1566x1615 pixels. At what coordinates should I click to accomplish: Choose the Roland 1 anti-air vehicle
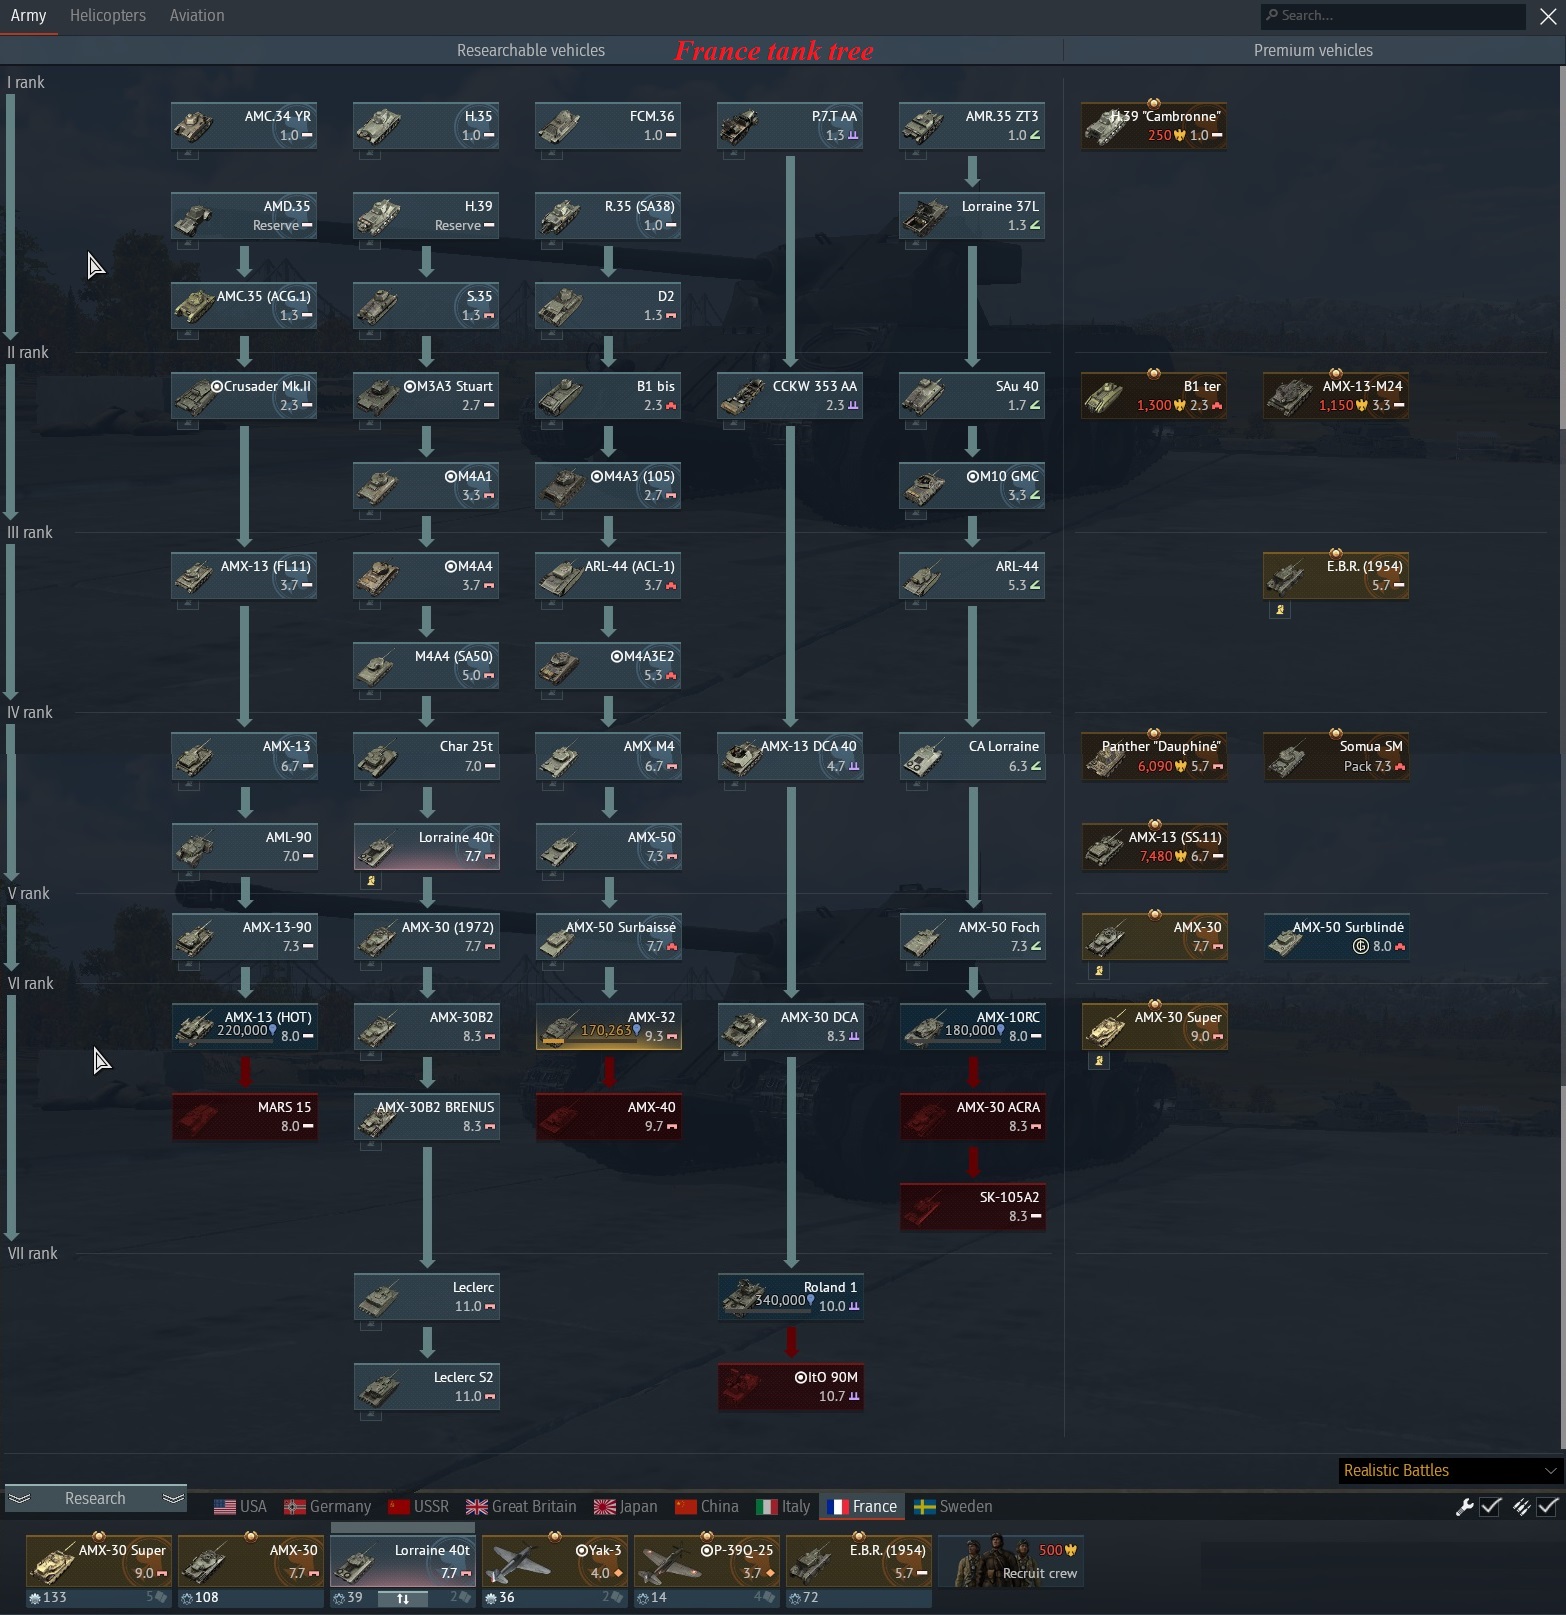click(x=791, y=1296)
